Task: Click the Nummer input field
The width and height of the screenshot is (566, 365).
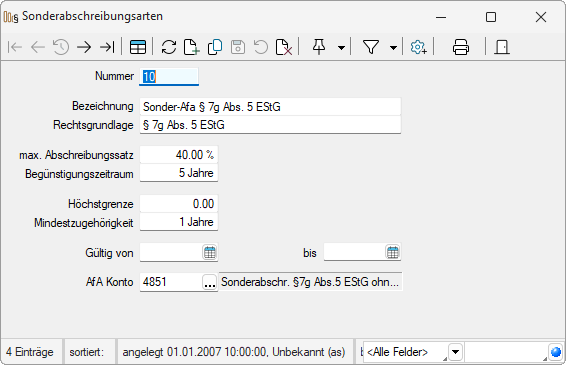Action: (169, 77)
